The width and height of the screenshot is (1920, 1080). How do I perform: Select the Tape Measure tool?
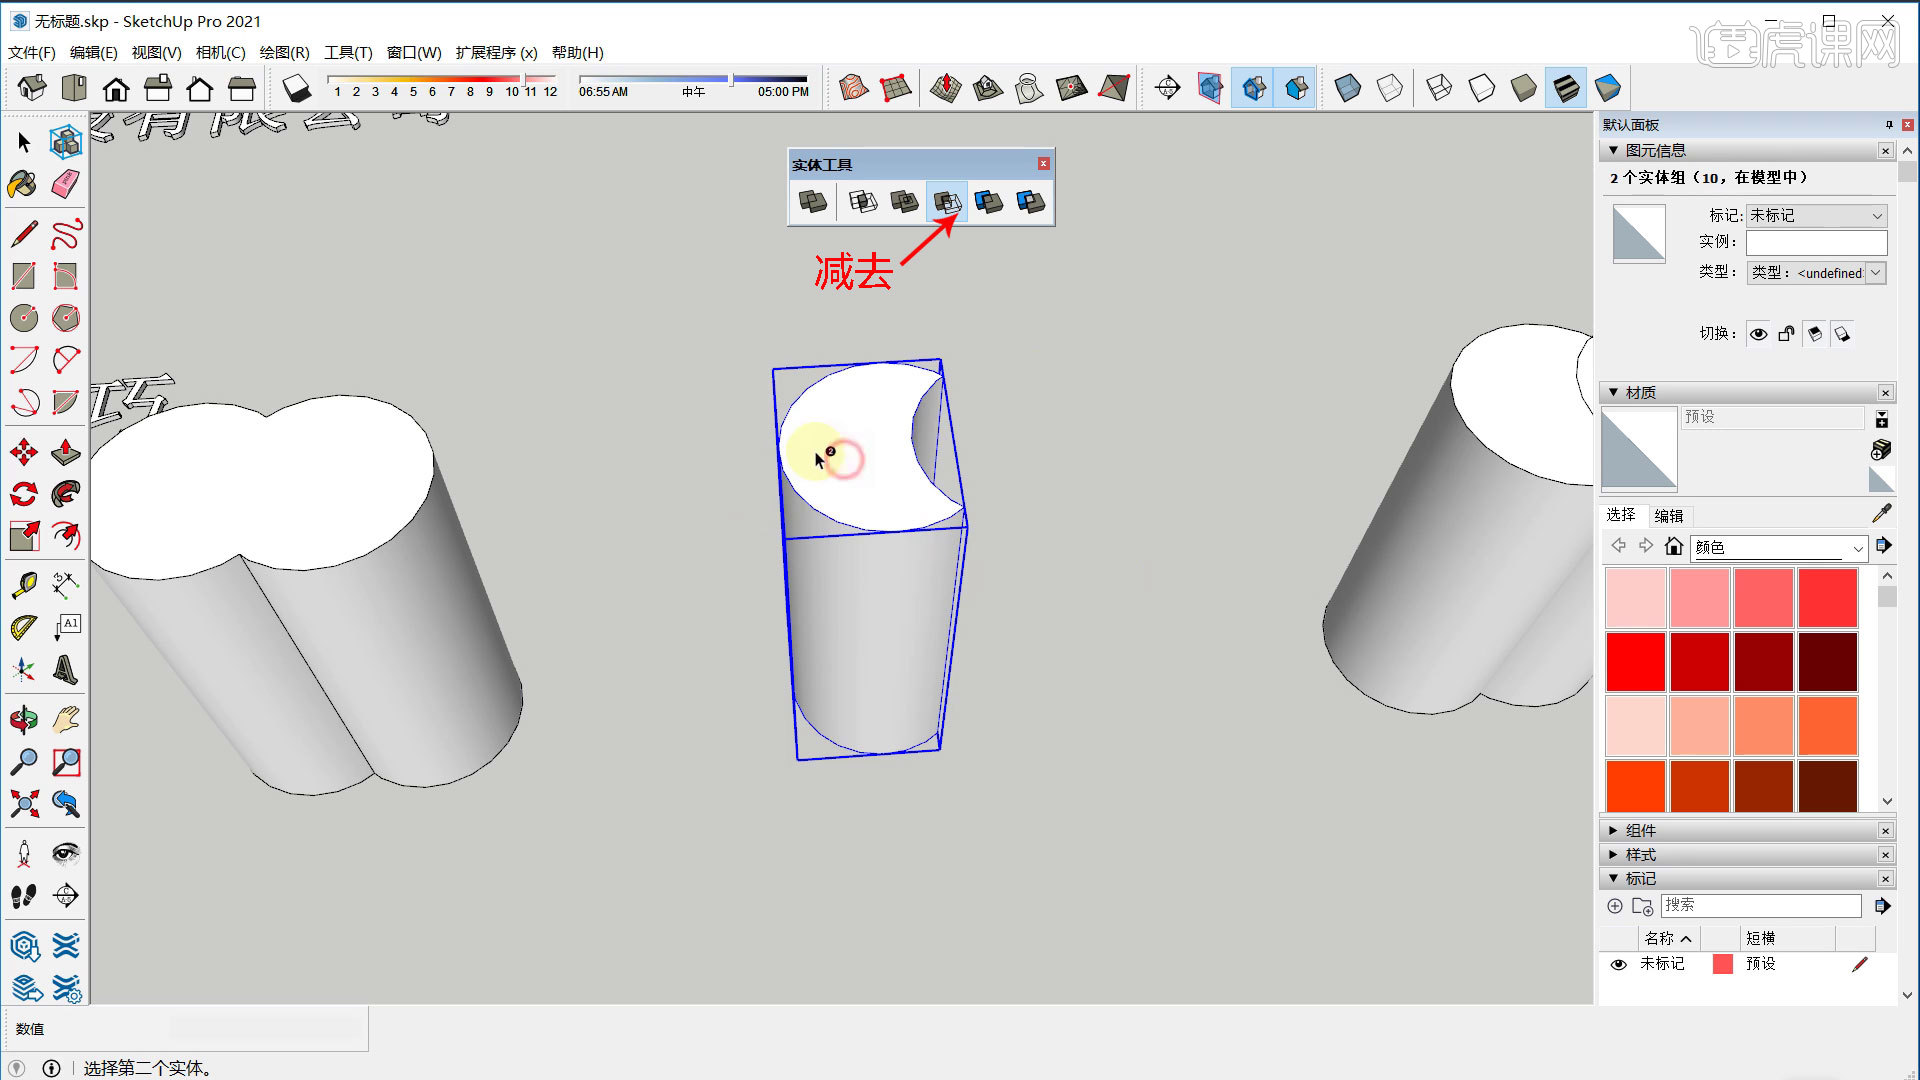click(x=24, y=585)
